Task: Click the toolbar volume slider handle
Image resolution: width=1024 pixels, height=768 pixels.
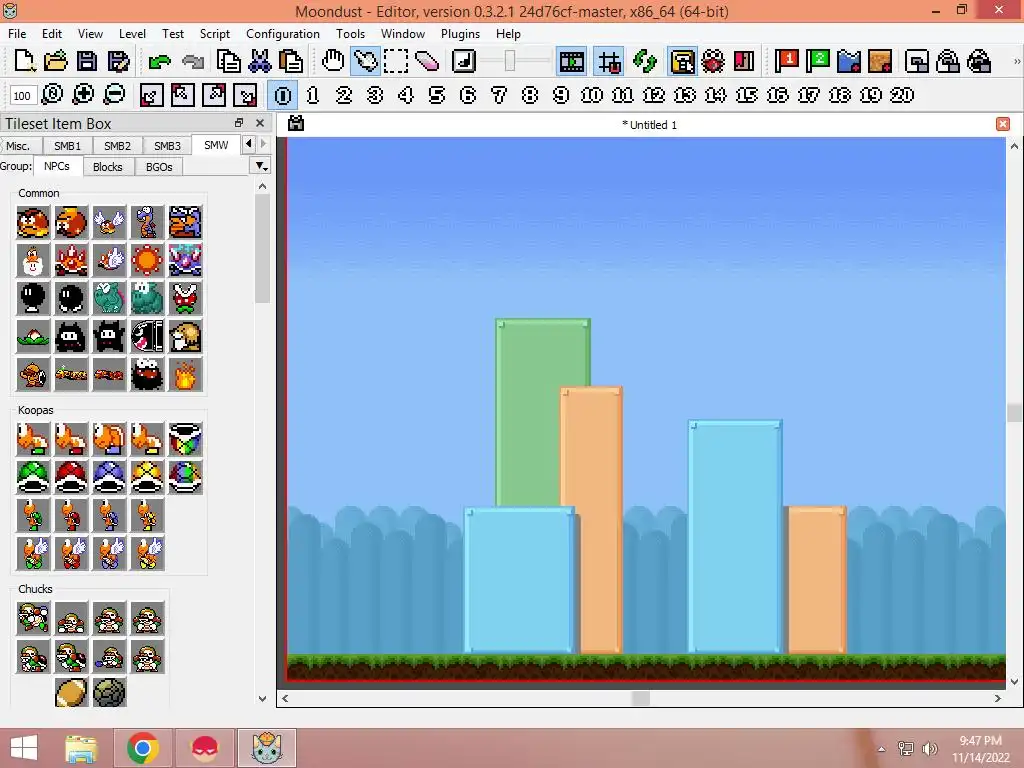Action: [x=510, y=61]
